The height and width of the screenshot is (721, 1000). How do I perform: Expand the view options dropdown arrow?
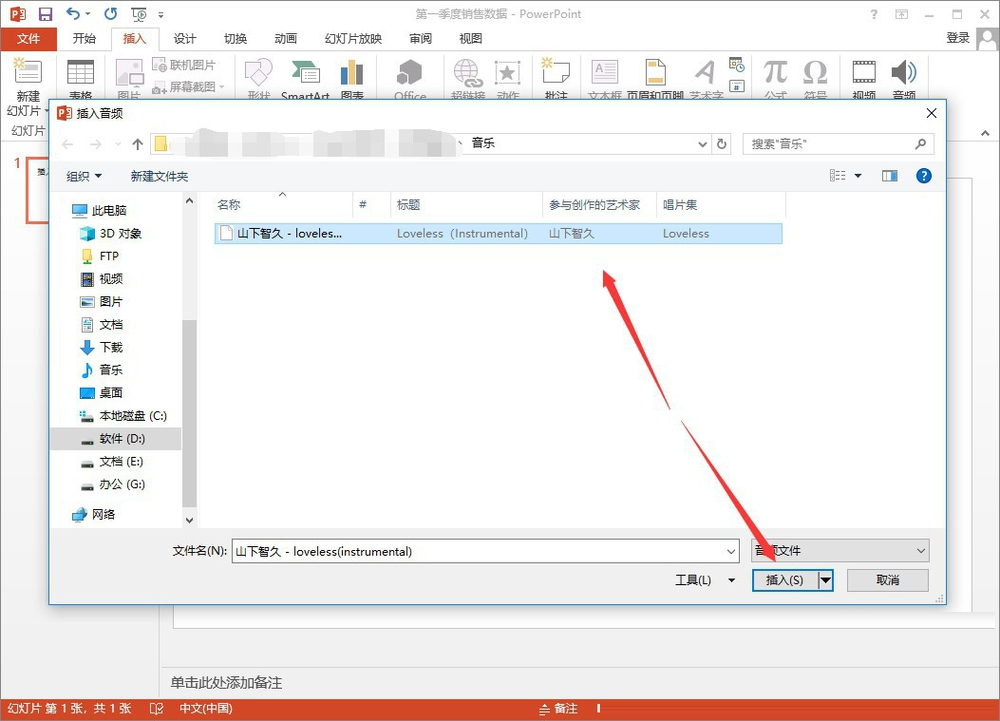[858, 176]
